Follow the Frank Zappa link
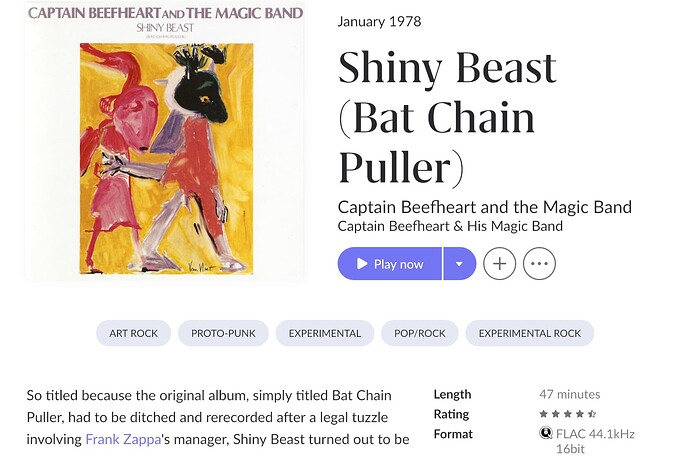This screenshot has width=690, height=459. pos(123,439)
